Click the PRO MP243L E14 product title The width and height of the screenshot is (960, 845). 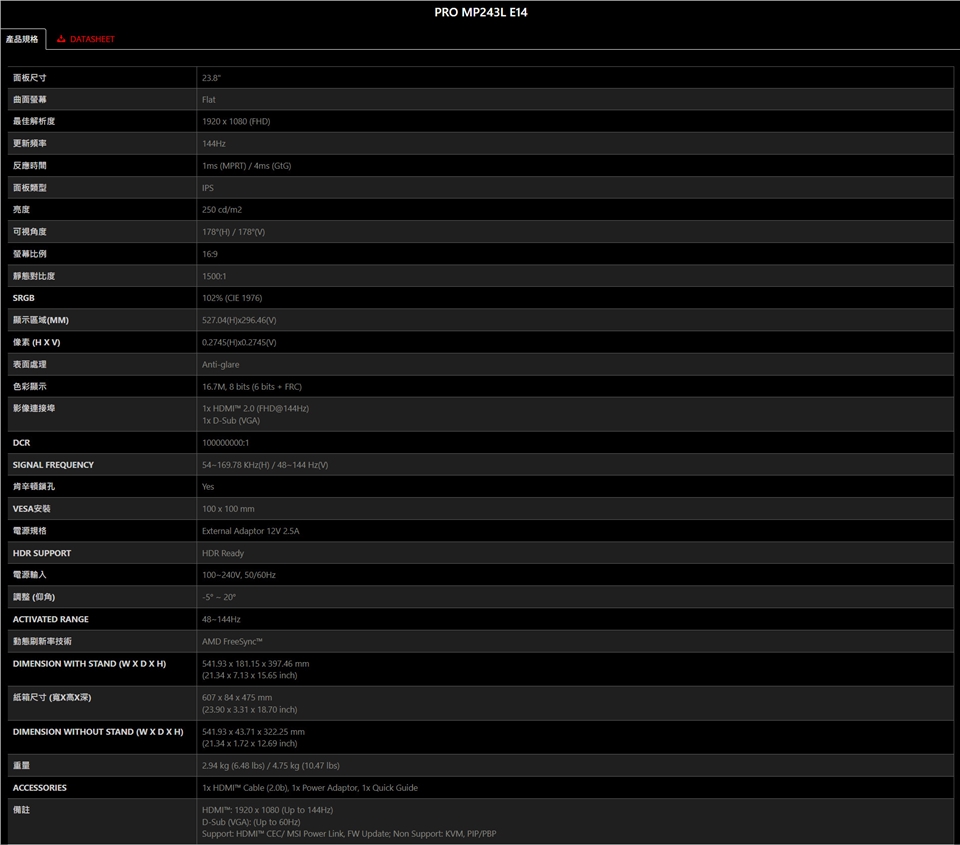tap(480, 13)
